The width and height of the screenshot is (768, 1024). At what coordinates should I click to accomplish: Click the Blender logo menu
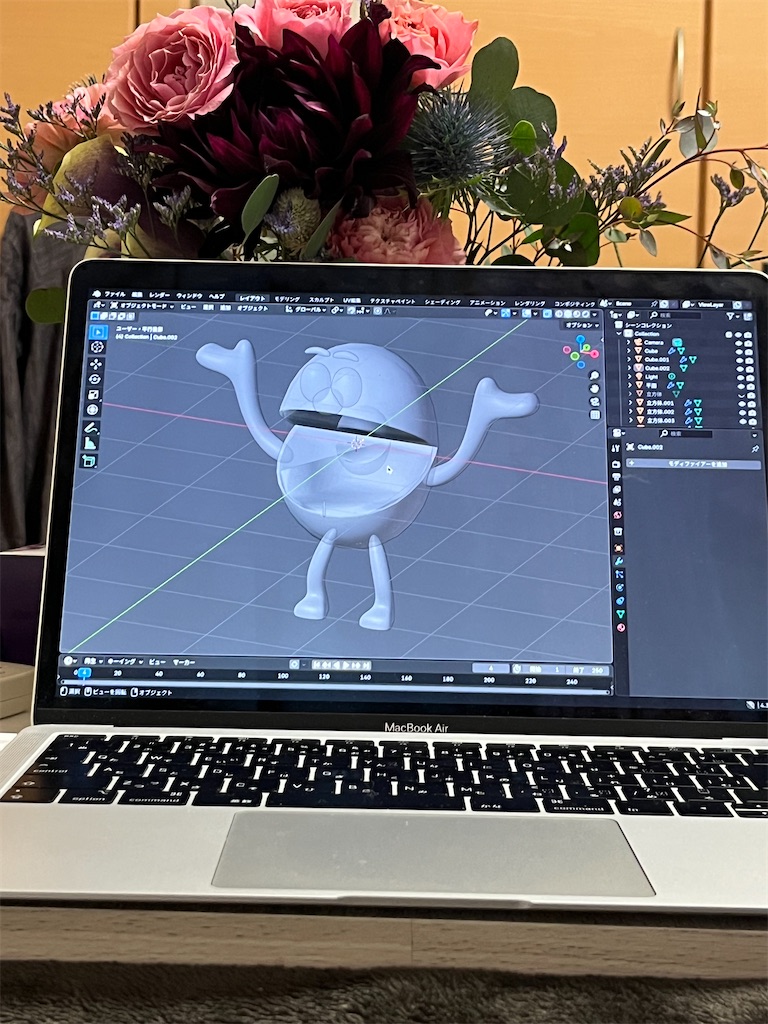pos(96,294)
